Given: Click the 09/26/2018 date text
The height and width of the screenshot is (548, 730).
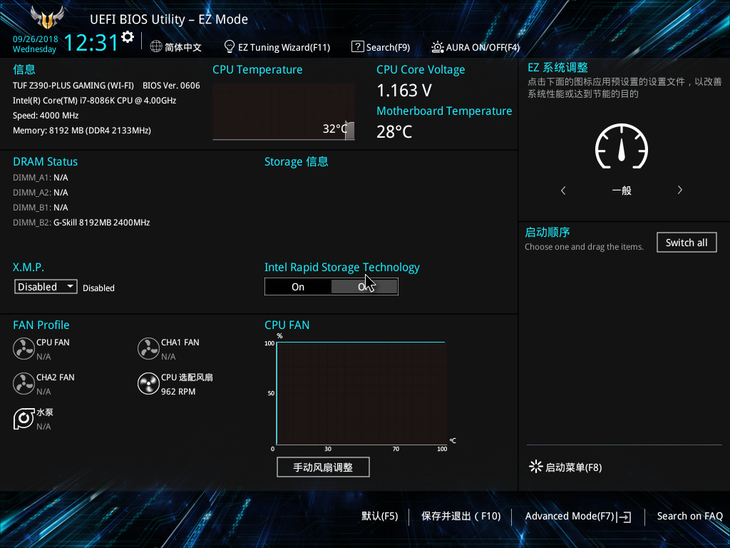Looking at the screenshot, I should pos(35,39).
